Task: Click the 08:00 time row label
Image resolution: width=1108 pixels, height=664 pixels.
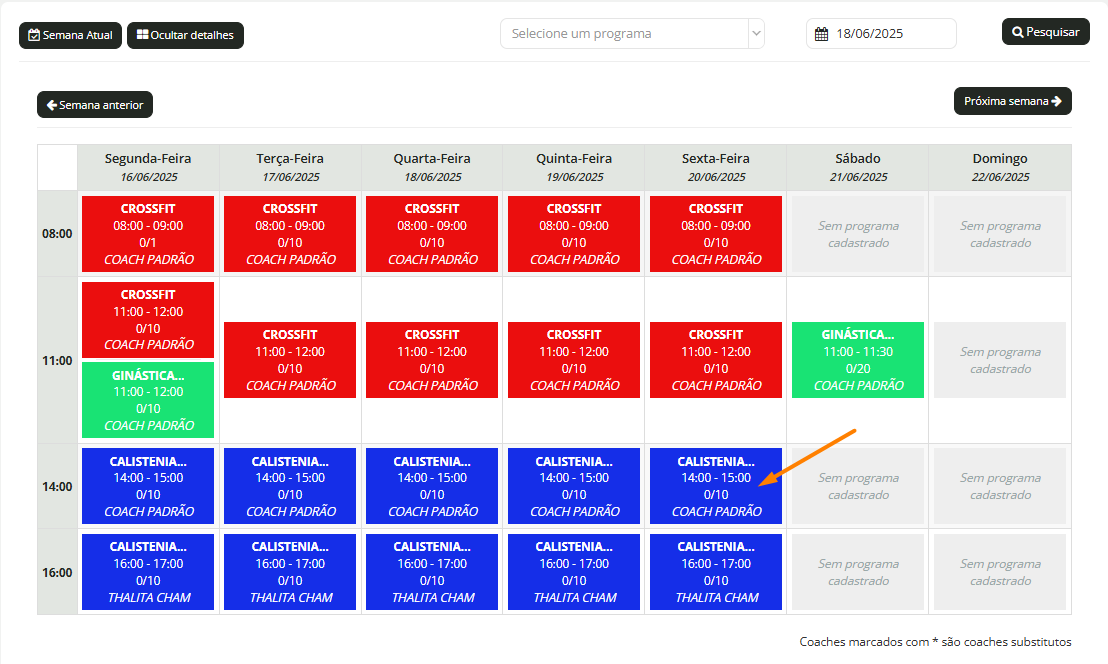Action: pyautogui.click(x=57, y=234)
